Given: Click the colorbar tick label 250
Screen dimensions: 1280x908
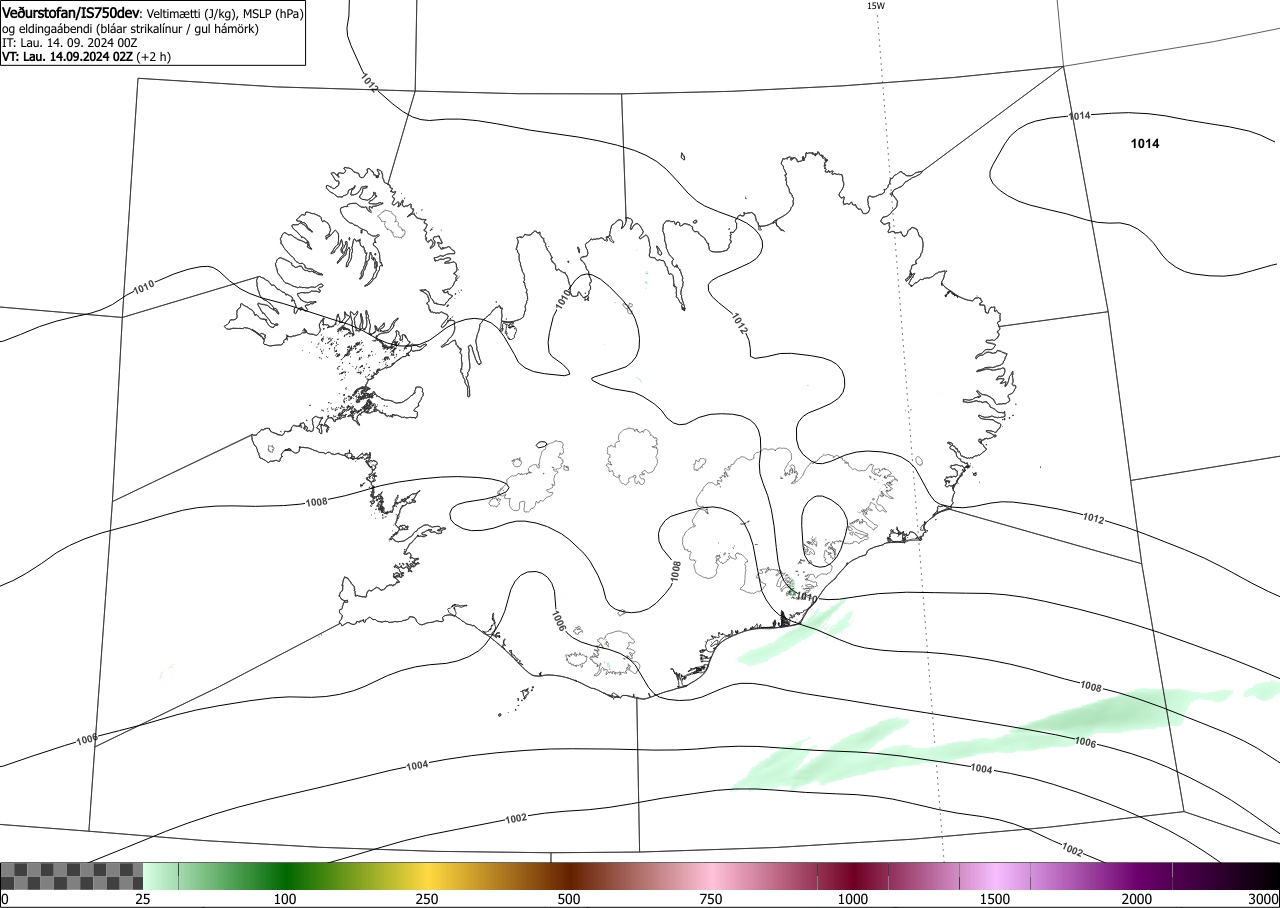Looking at the screenshot, I should [427, 899].
